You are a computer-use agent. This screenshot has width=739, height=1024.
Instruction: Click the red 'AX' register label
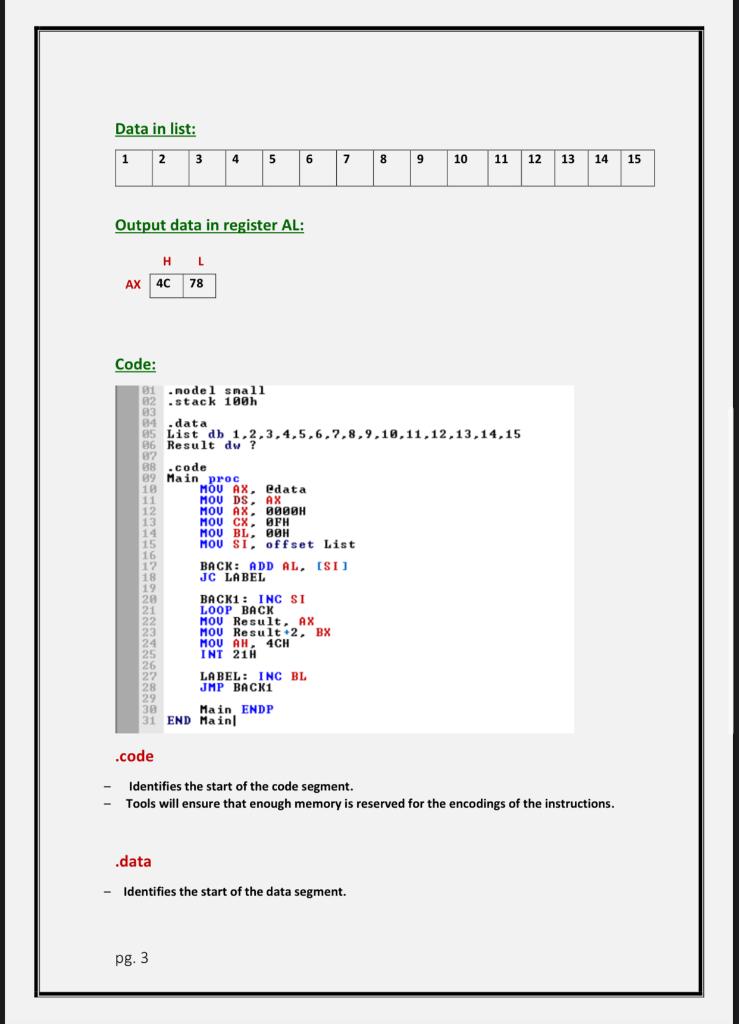(x=133, y=285)
